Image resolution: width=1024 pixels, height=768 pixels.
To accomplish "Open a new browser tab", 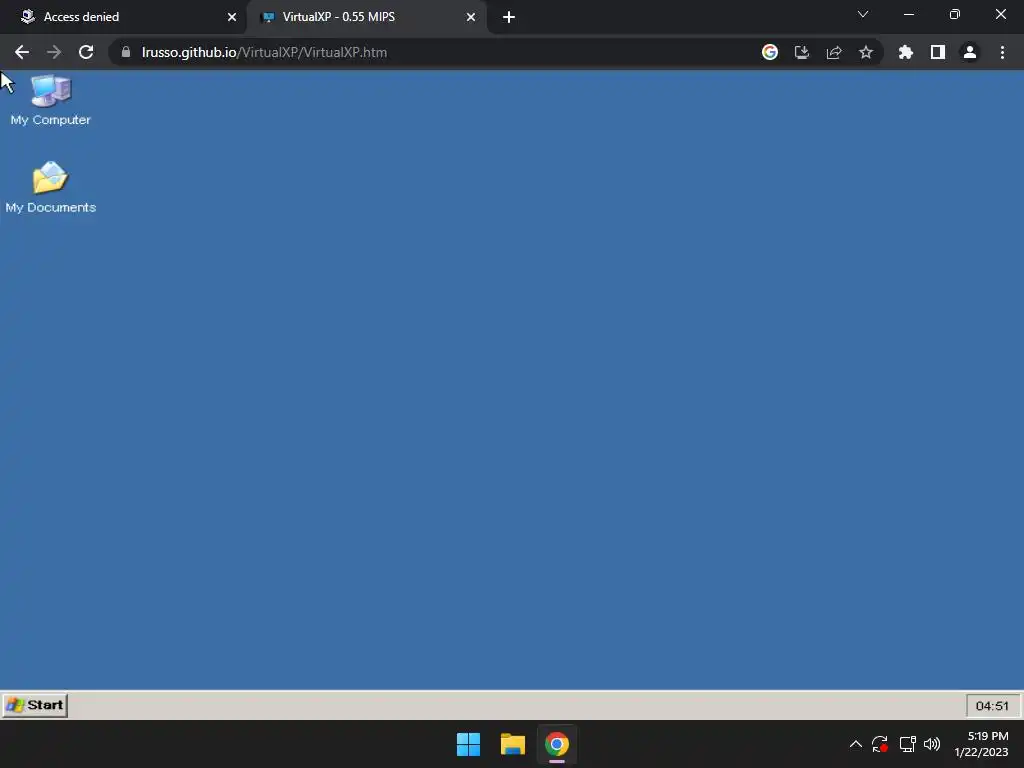I will click(509, 17).
